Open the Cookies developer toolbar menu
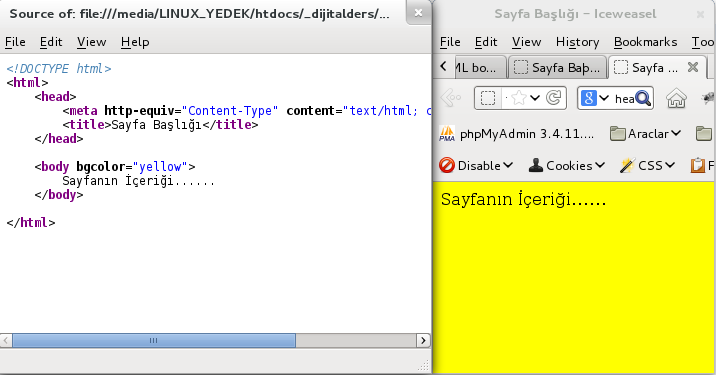This screenshot has width=716, height=375. click(x=566, y=165)
